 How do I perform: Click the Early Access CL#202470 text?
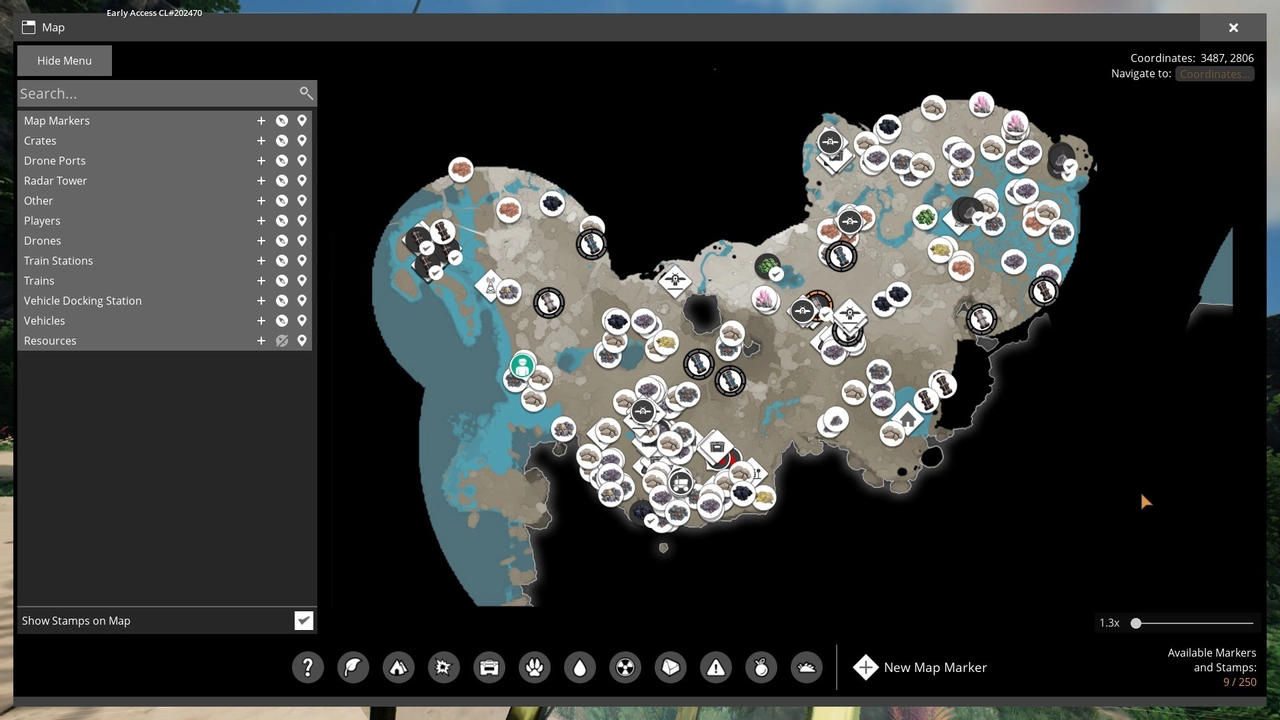point(154,13)
